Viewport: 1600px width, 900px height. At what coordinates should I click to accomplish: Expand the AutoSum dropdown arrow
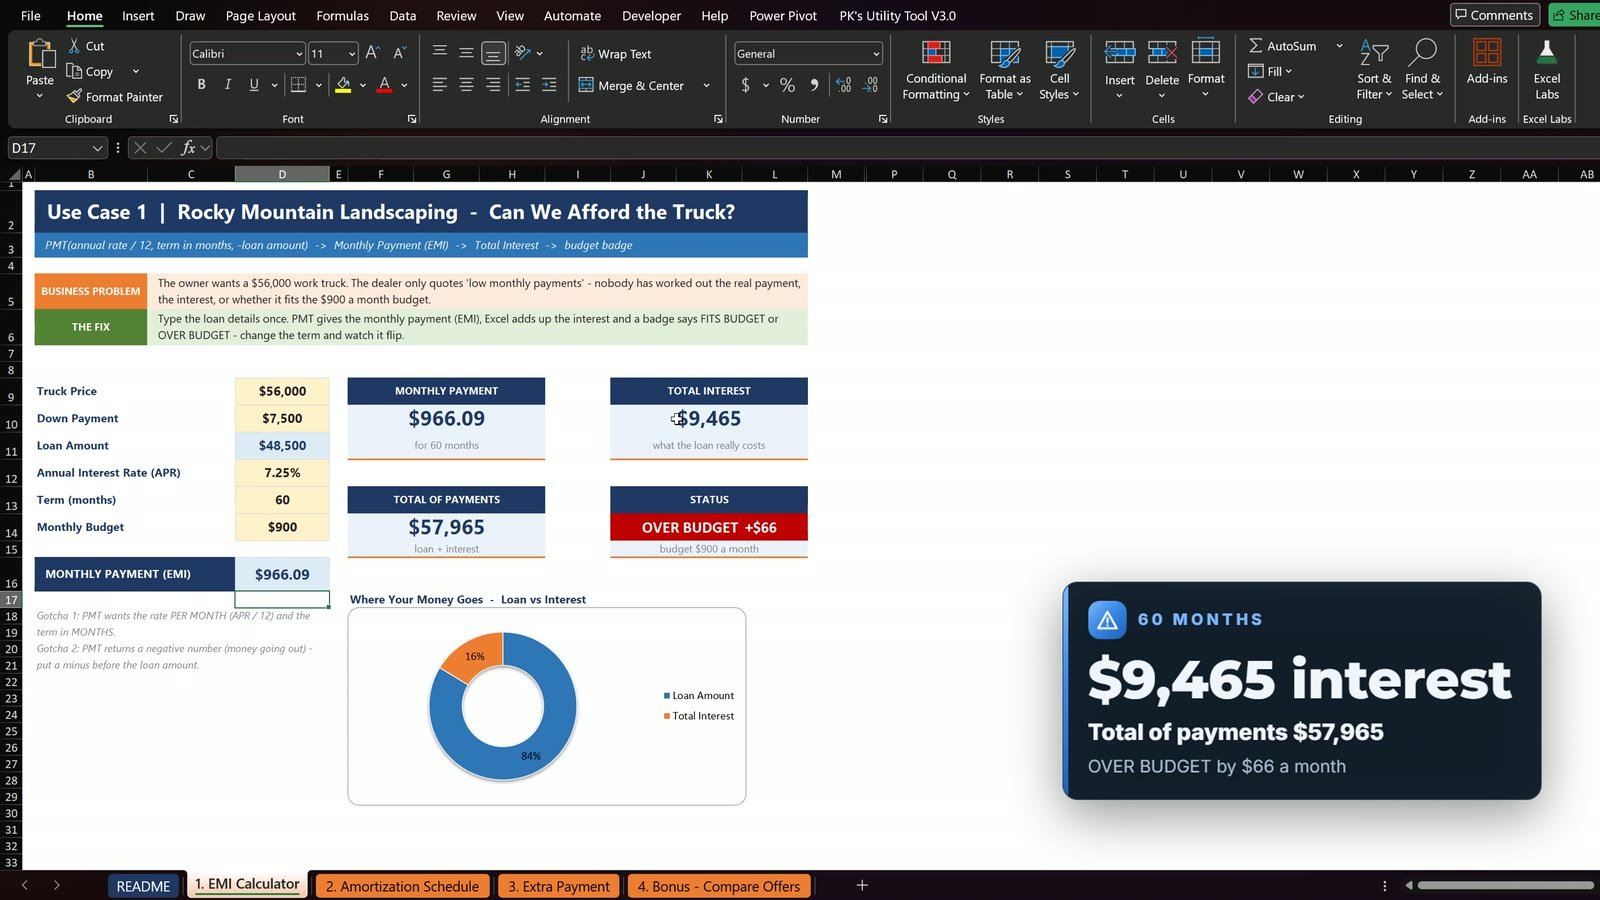coord(1339,46)
